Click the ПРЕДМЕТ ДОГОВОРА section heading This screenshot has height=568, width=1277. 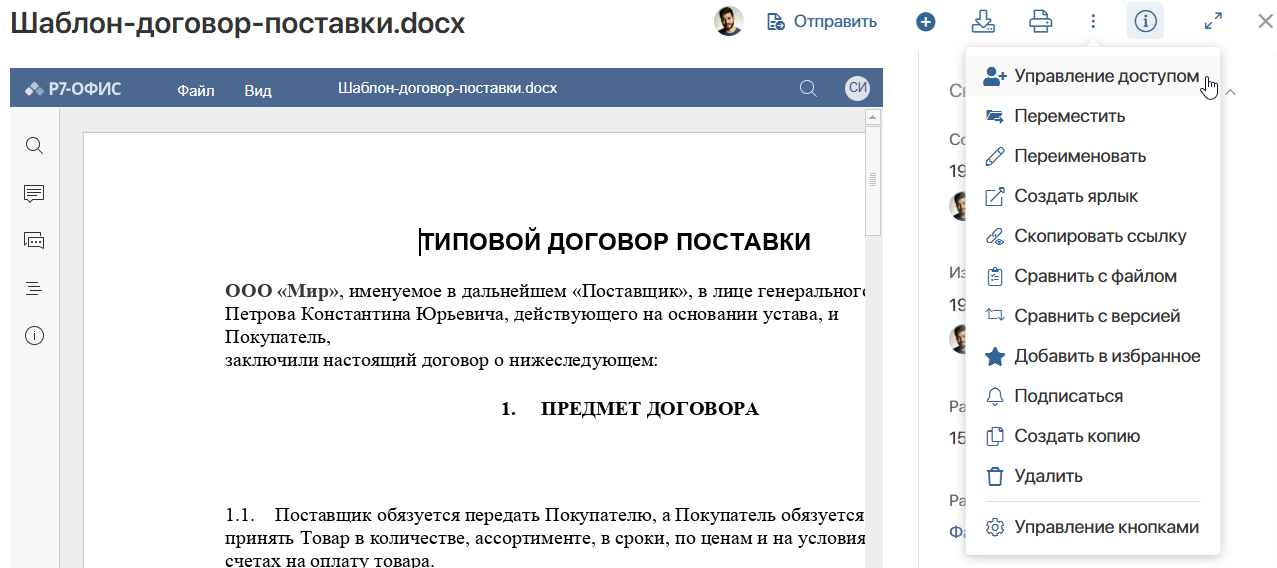(650, 409)
